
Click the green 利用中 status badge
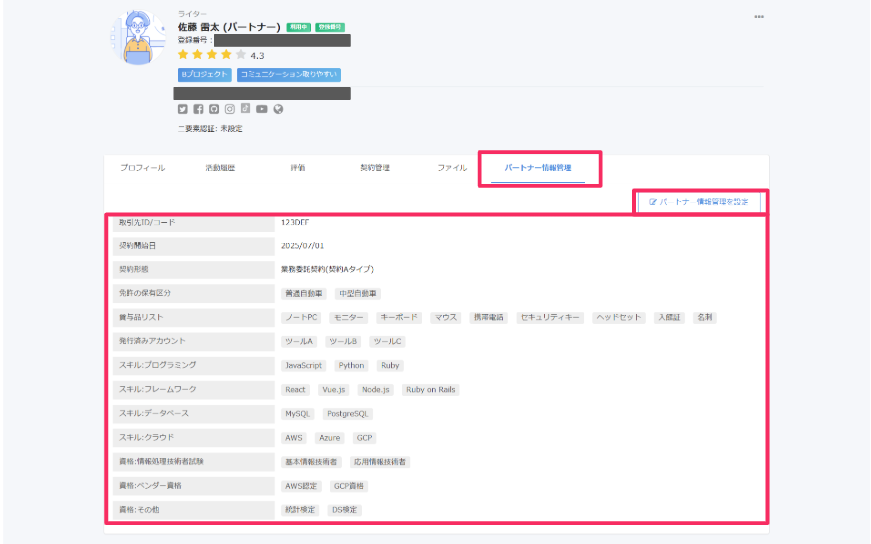298,27
